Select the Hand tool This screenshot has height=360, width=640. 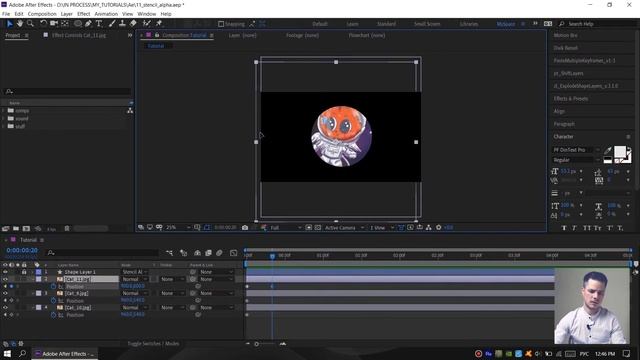click(20, 24)
